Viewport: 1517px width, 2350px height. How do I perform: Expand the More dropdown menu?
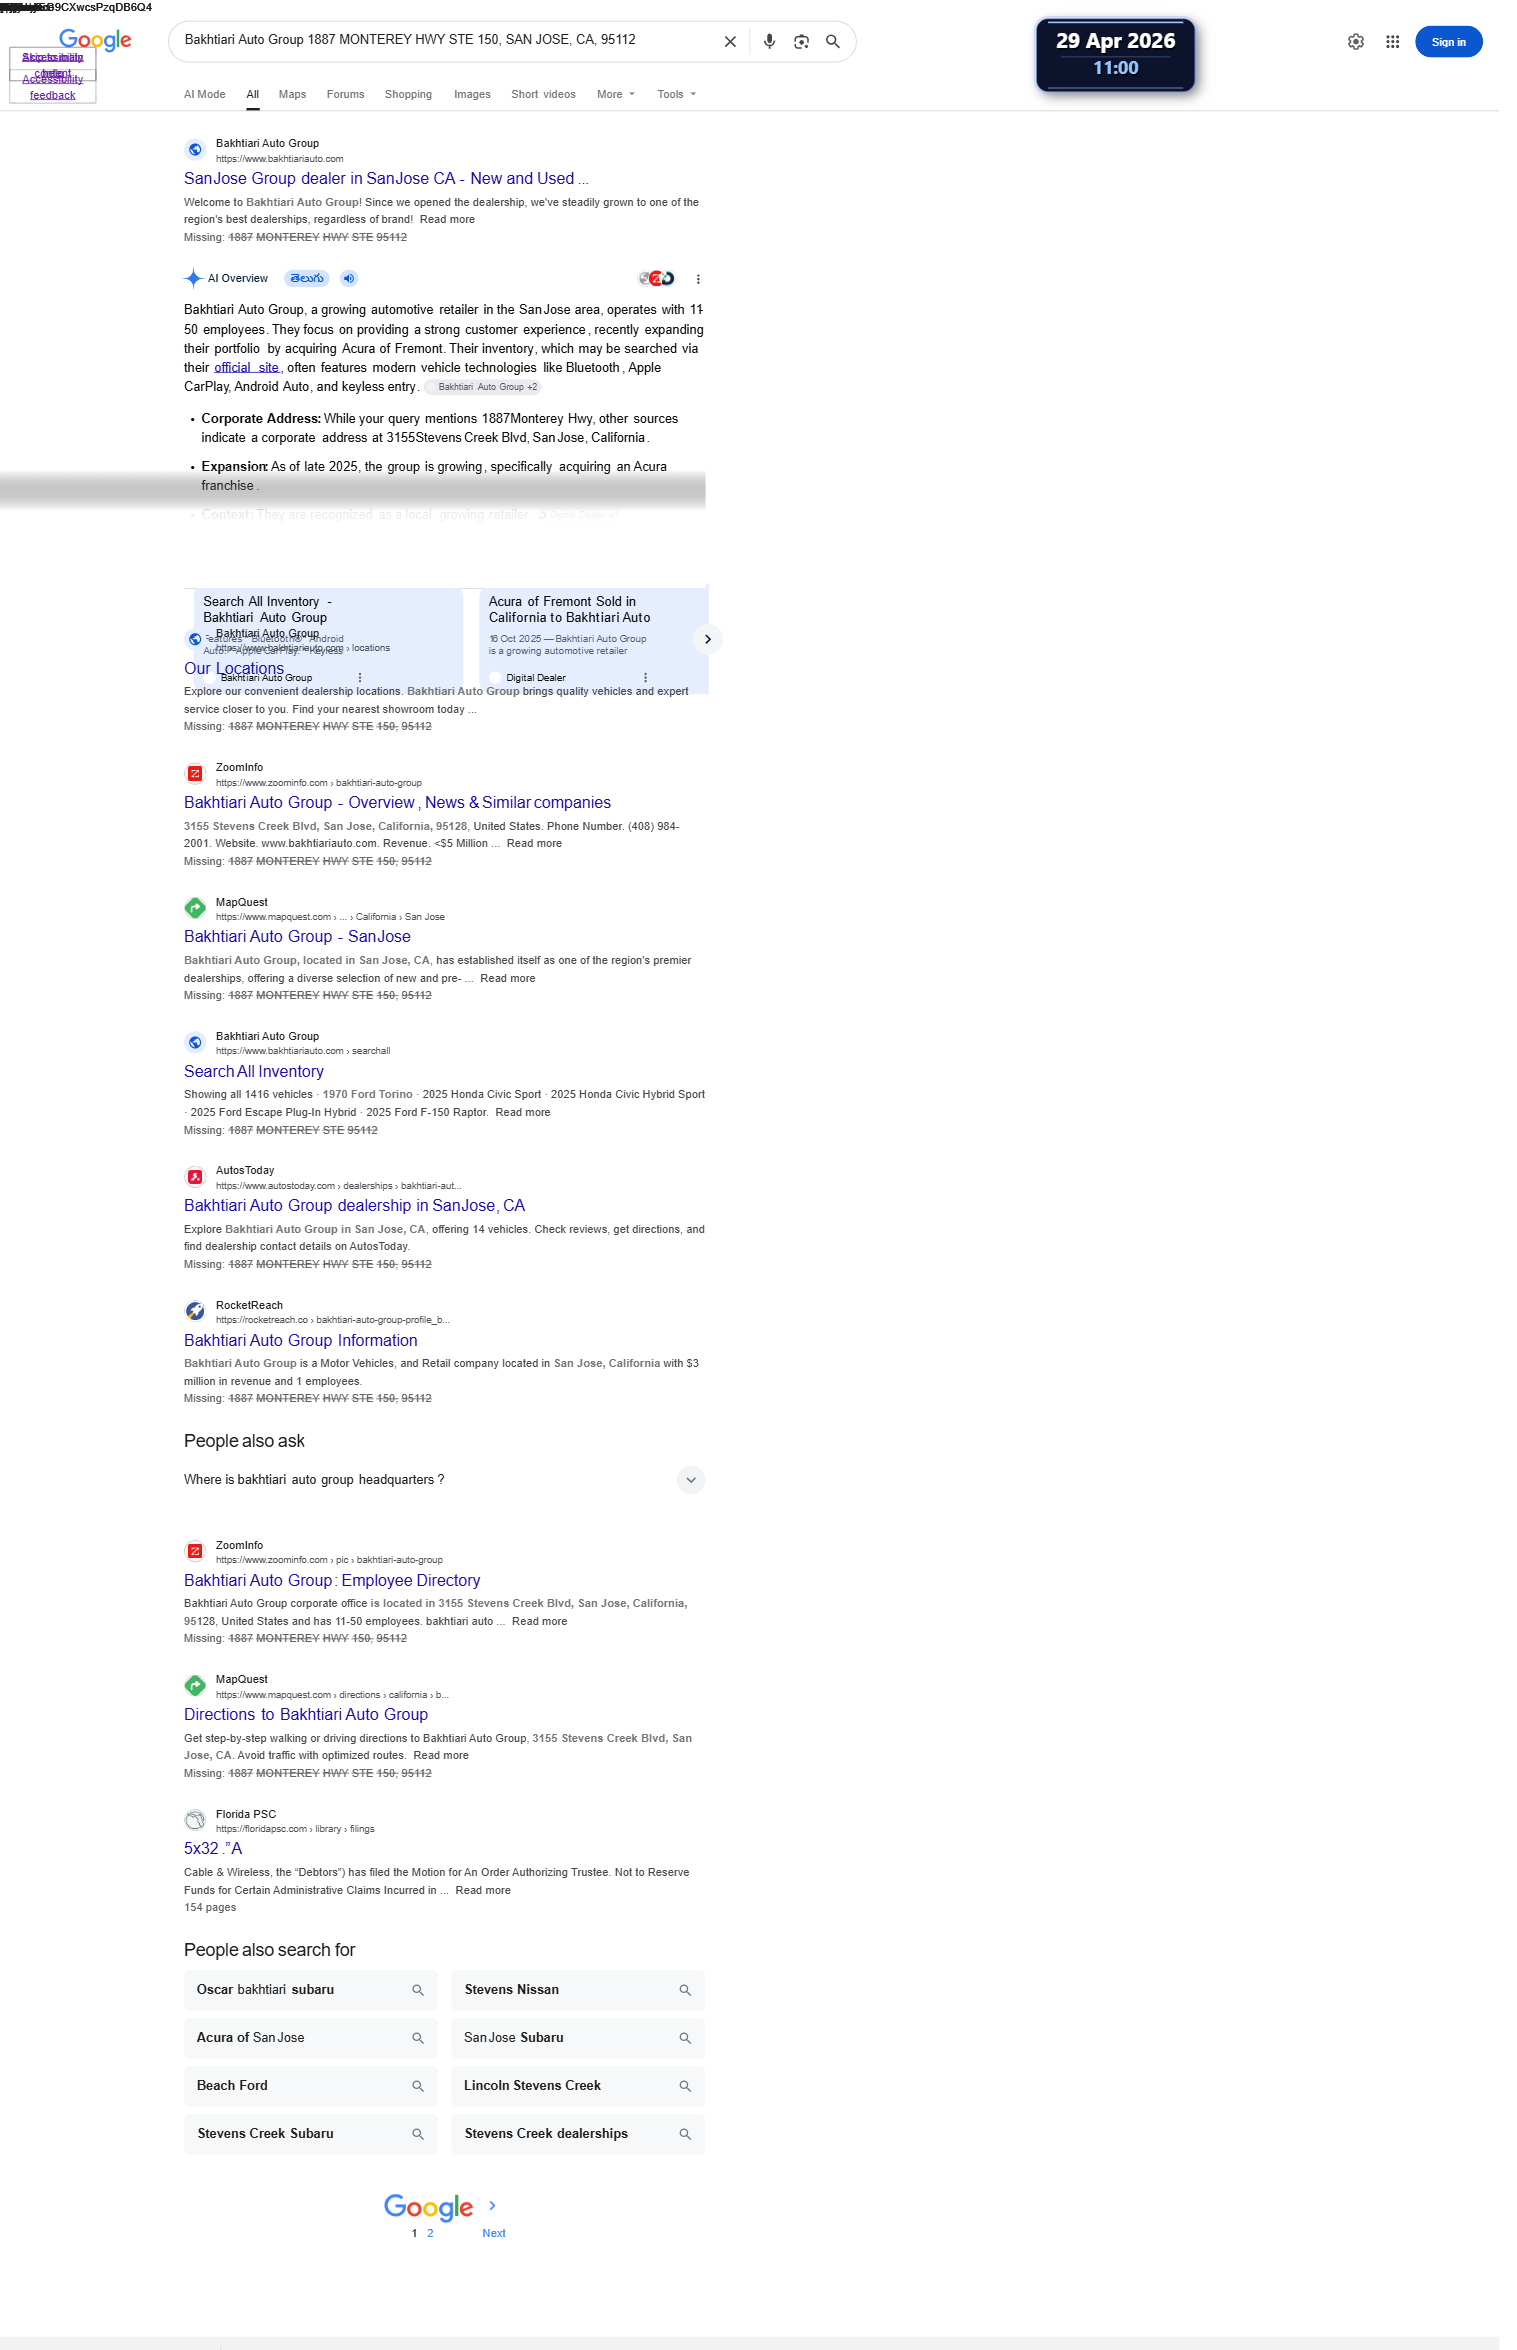click(616, 94)
